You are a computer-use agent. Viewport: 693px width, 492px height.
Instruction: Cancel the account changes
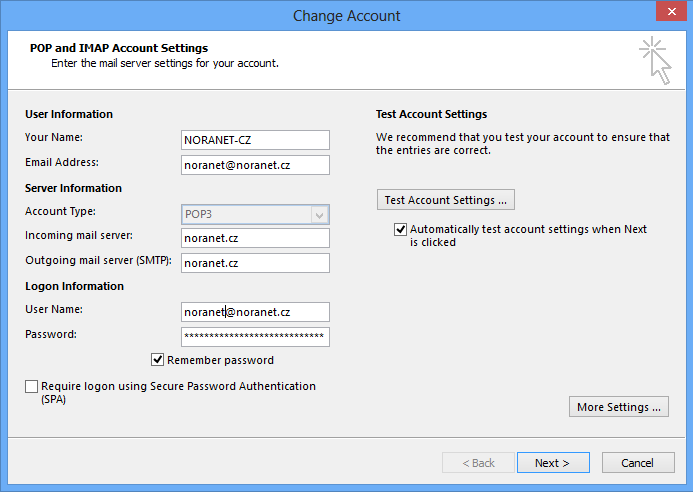click(x=637, y=463)
